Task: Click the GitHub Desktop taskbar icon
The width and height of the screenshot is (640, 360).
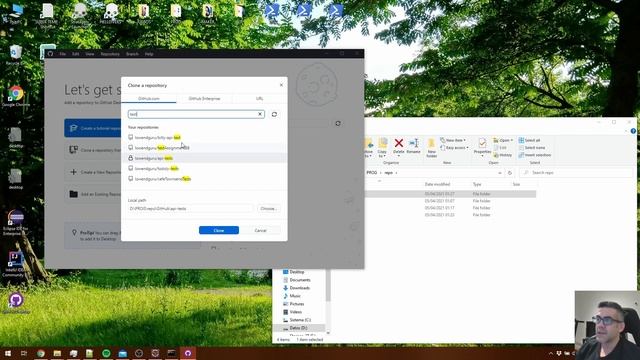Action: pyautogui.click(x=188, y=353)
